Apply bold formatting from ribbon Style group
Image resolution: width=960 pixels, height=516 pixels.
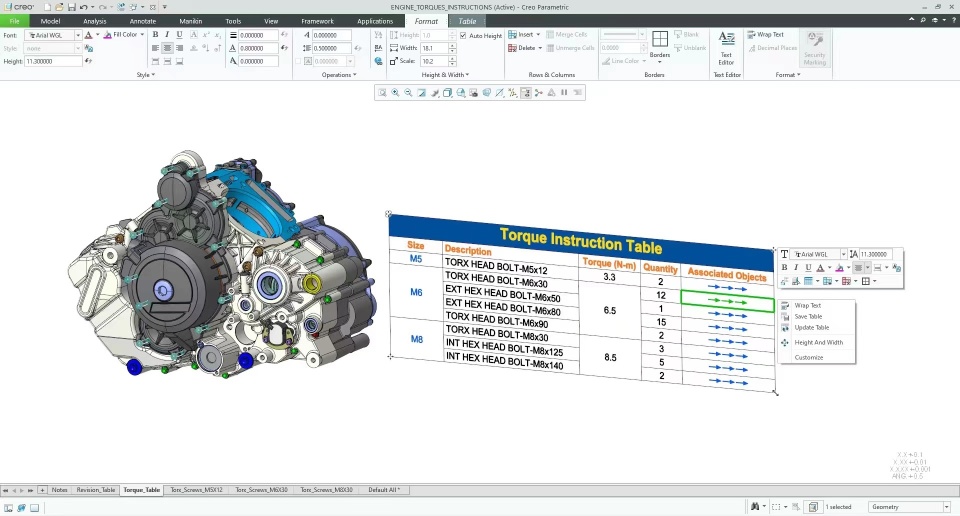click(x=155, y=35)
